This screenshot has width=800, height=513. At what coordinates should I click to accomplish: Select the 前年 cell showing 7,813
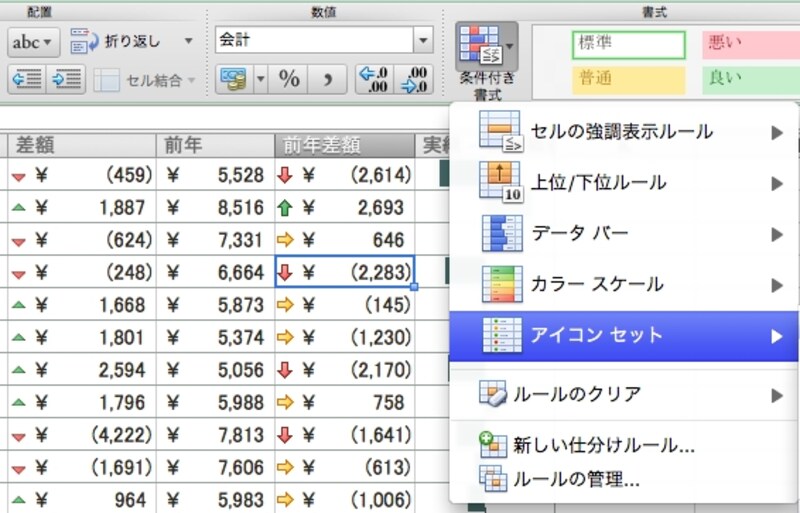coord(215,435)
